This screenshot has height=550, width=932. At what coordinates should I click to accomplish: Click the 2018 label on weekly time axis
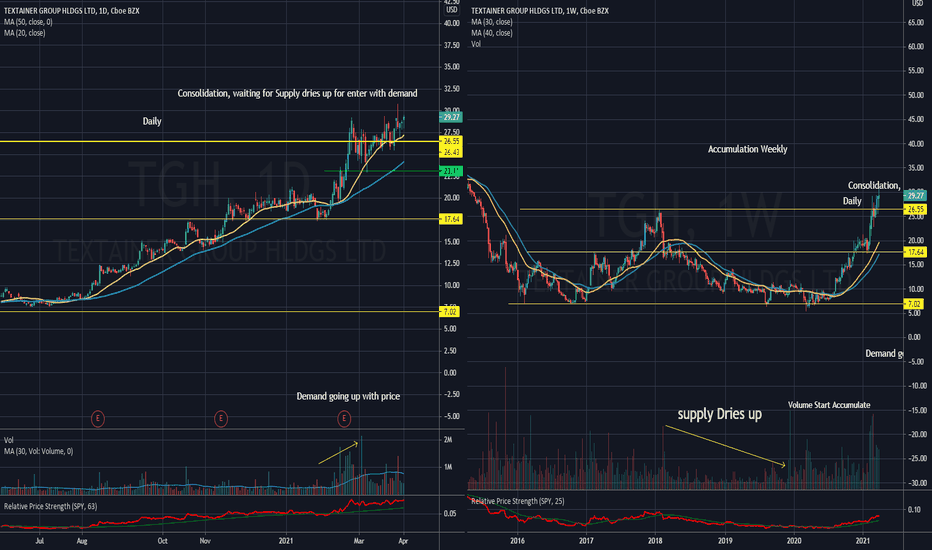pos(655,541)
